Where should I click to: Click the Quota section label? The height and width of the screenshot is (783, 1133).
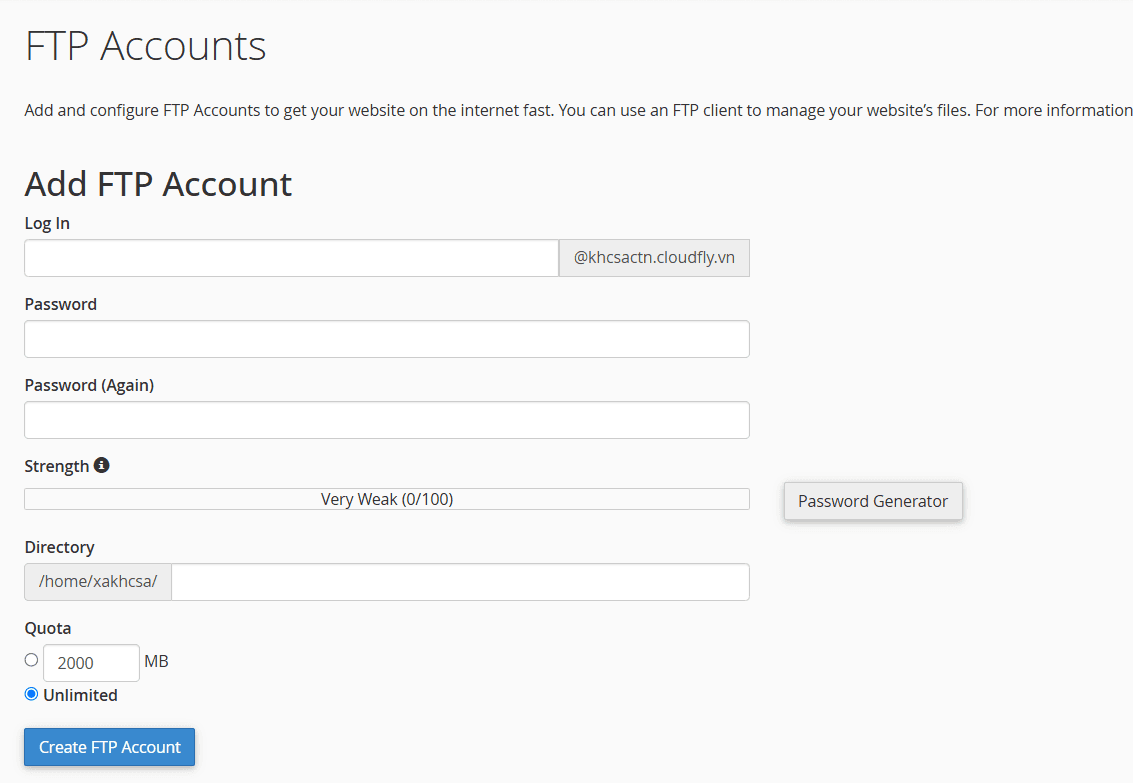coord(47,628)
